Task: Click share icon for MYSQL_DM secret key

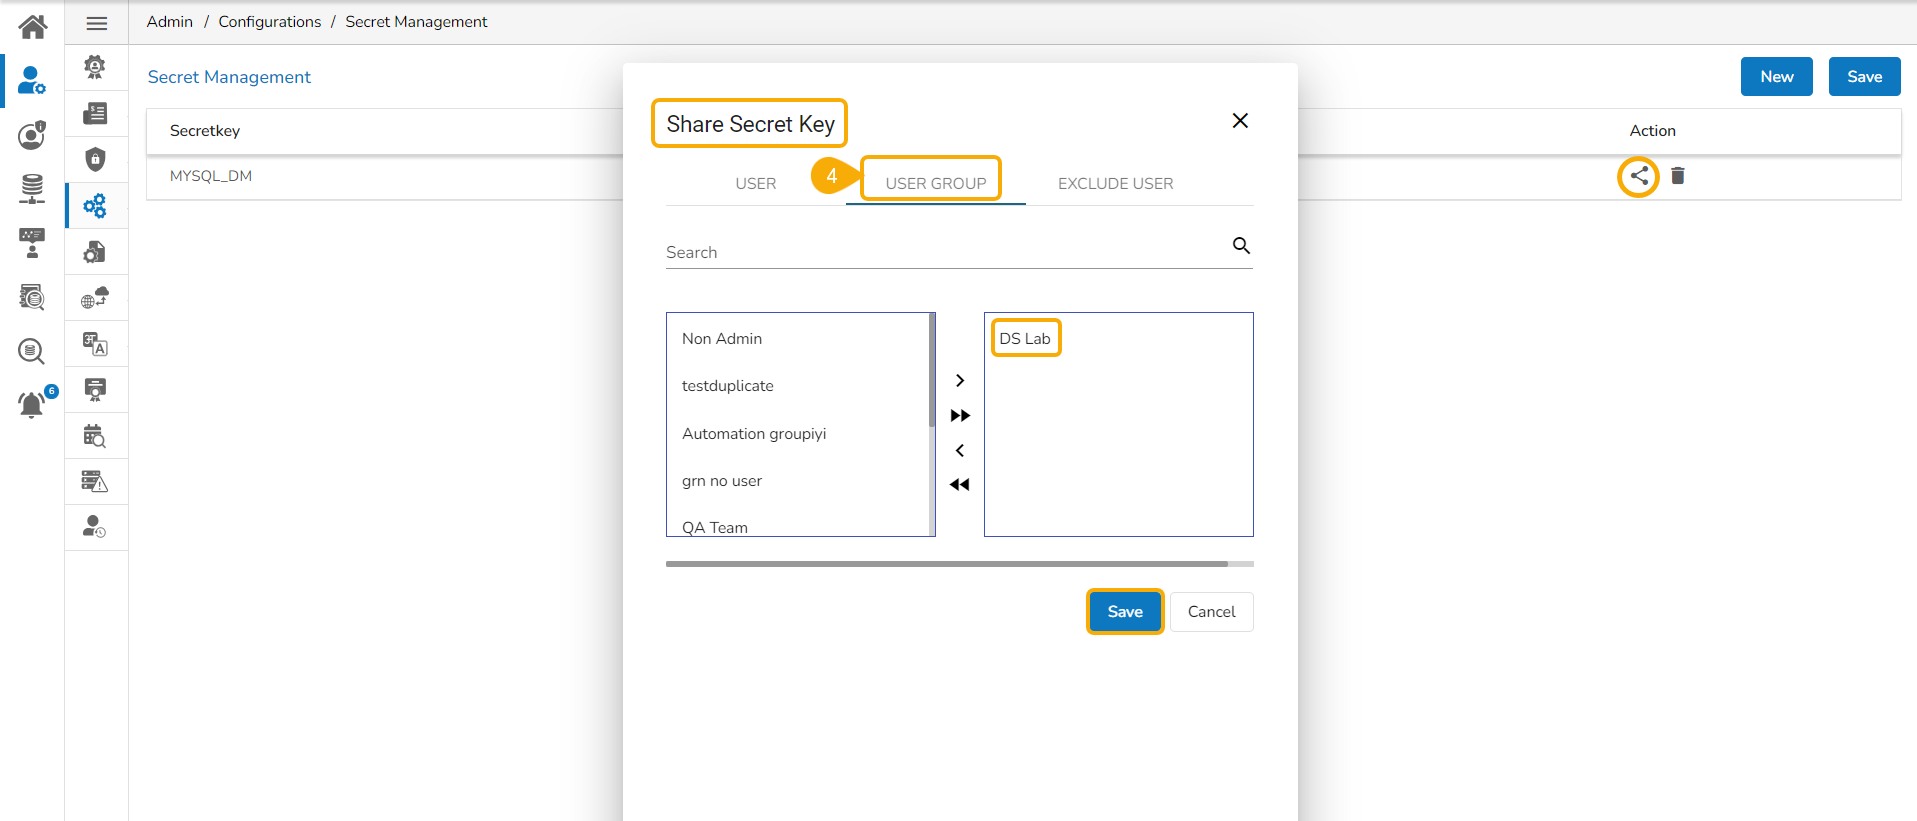Action: click(1639, 177)
